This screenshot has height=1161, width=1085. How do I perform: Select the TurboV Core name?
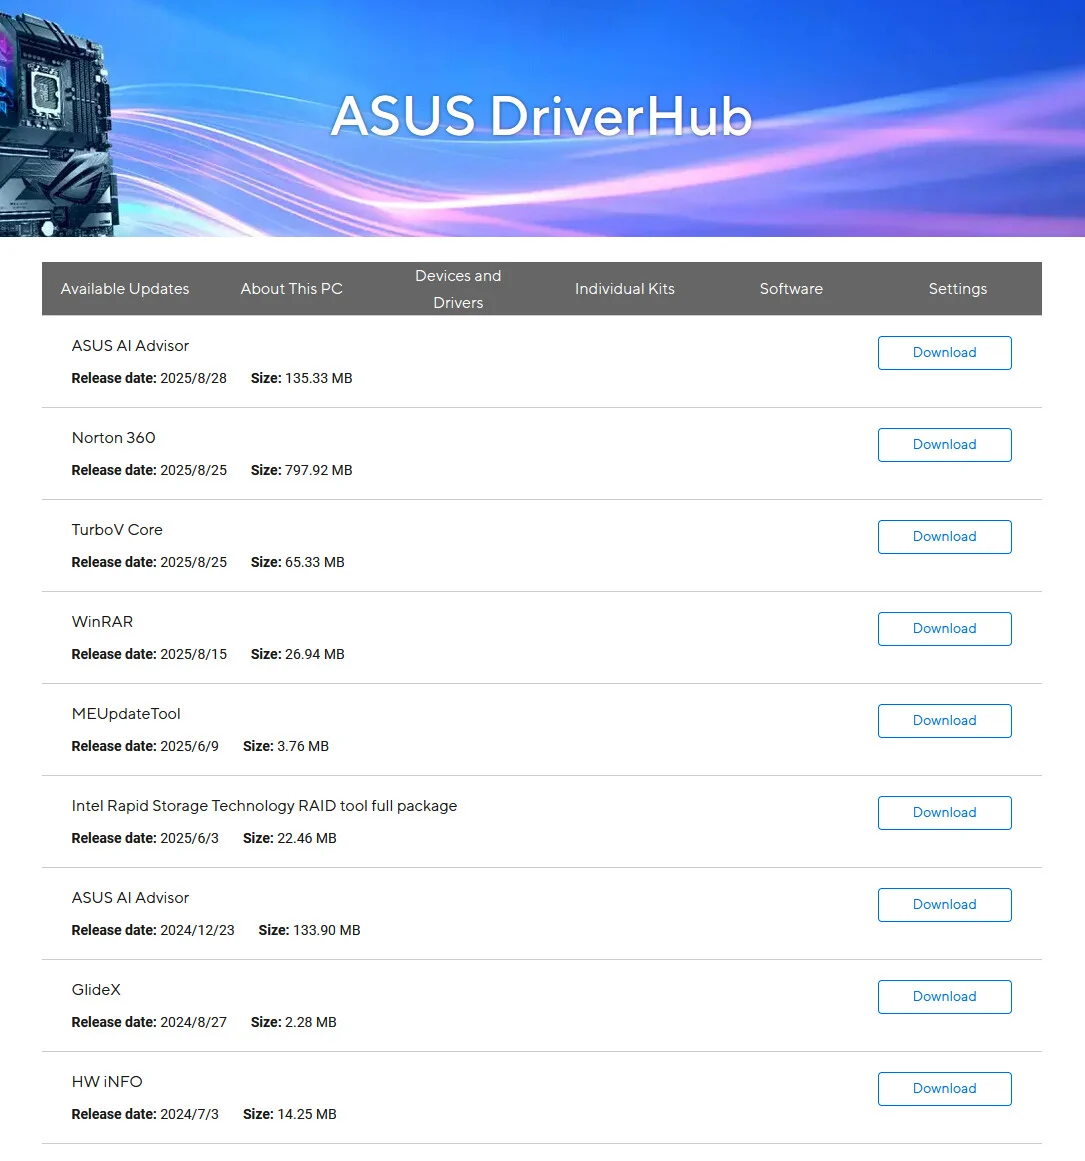(117, 529)
